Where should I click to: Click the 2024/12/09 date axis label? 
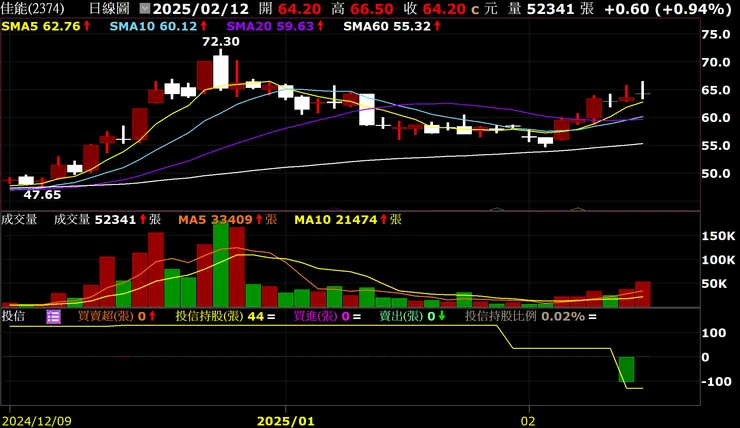click(x=36, y=421)
